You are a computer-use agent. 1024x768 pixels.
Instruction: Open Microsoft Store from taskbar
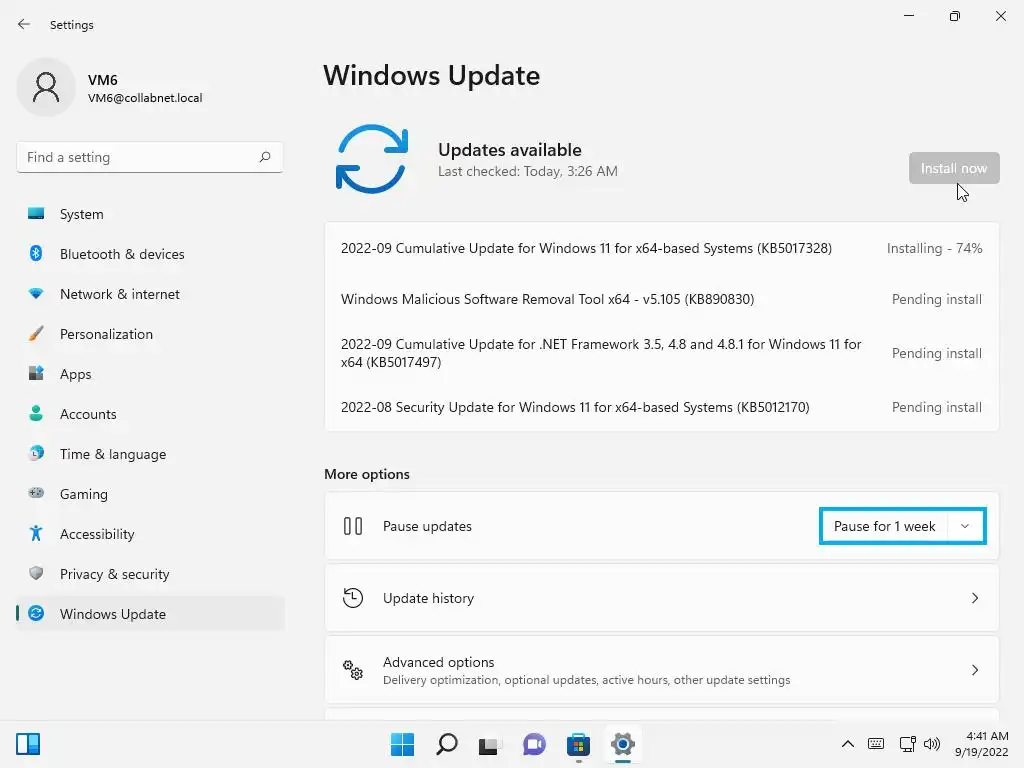pyautogui.click(x=579, y=744)
